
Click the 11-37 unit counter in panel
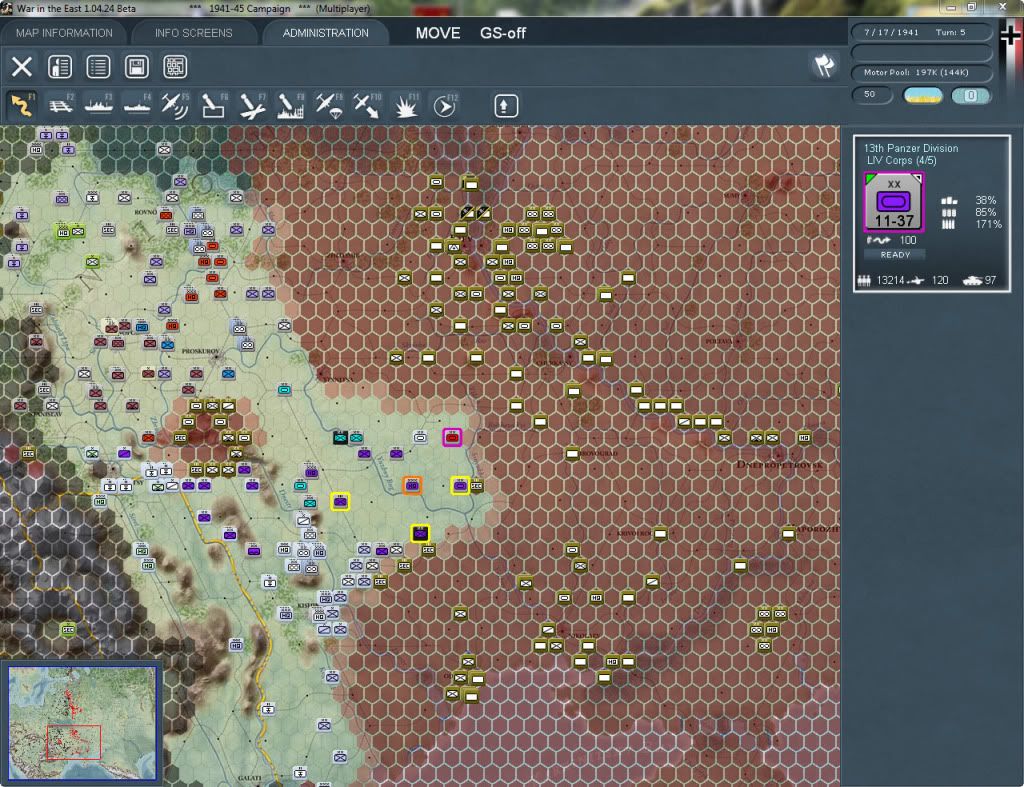[x=894, y=202]
